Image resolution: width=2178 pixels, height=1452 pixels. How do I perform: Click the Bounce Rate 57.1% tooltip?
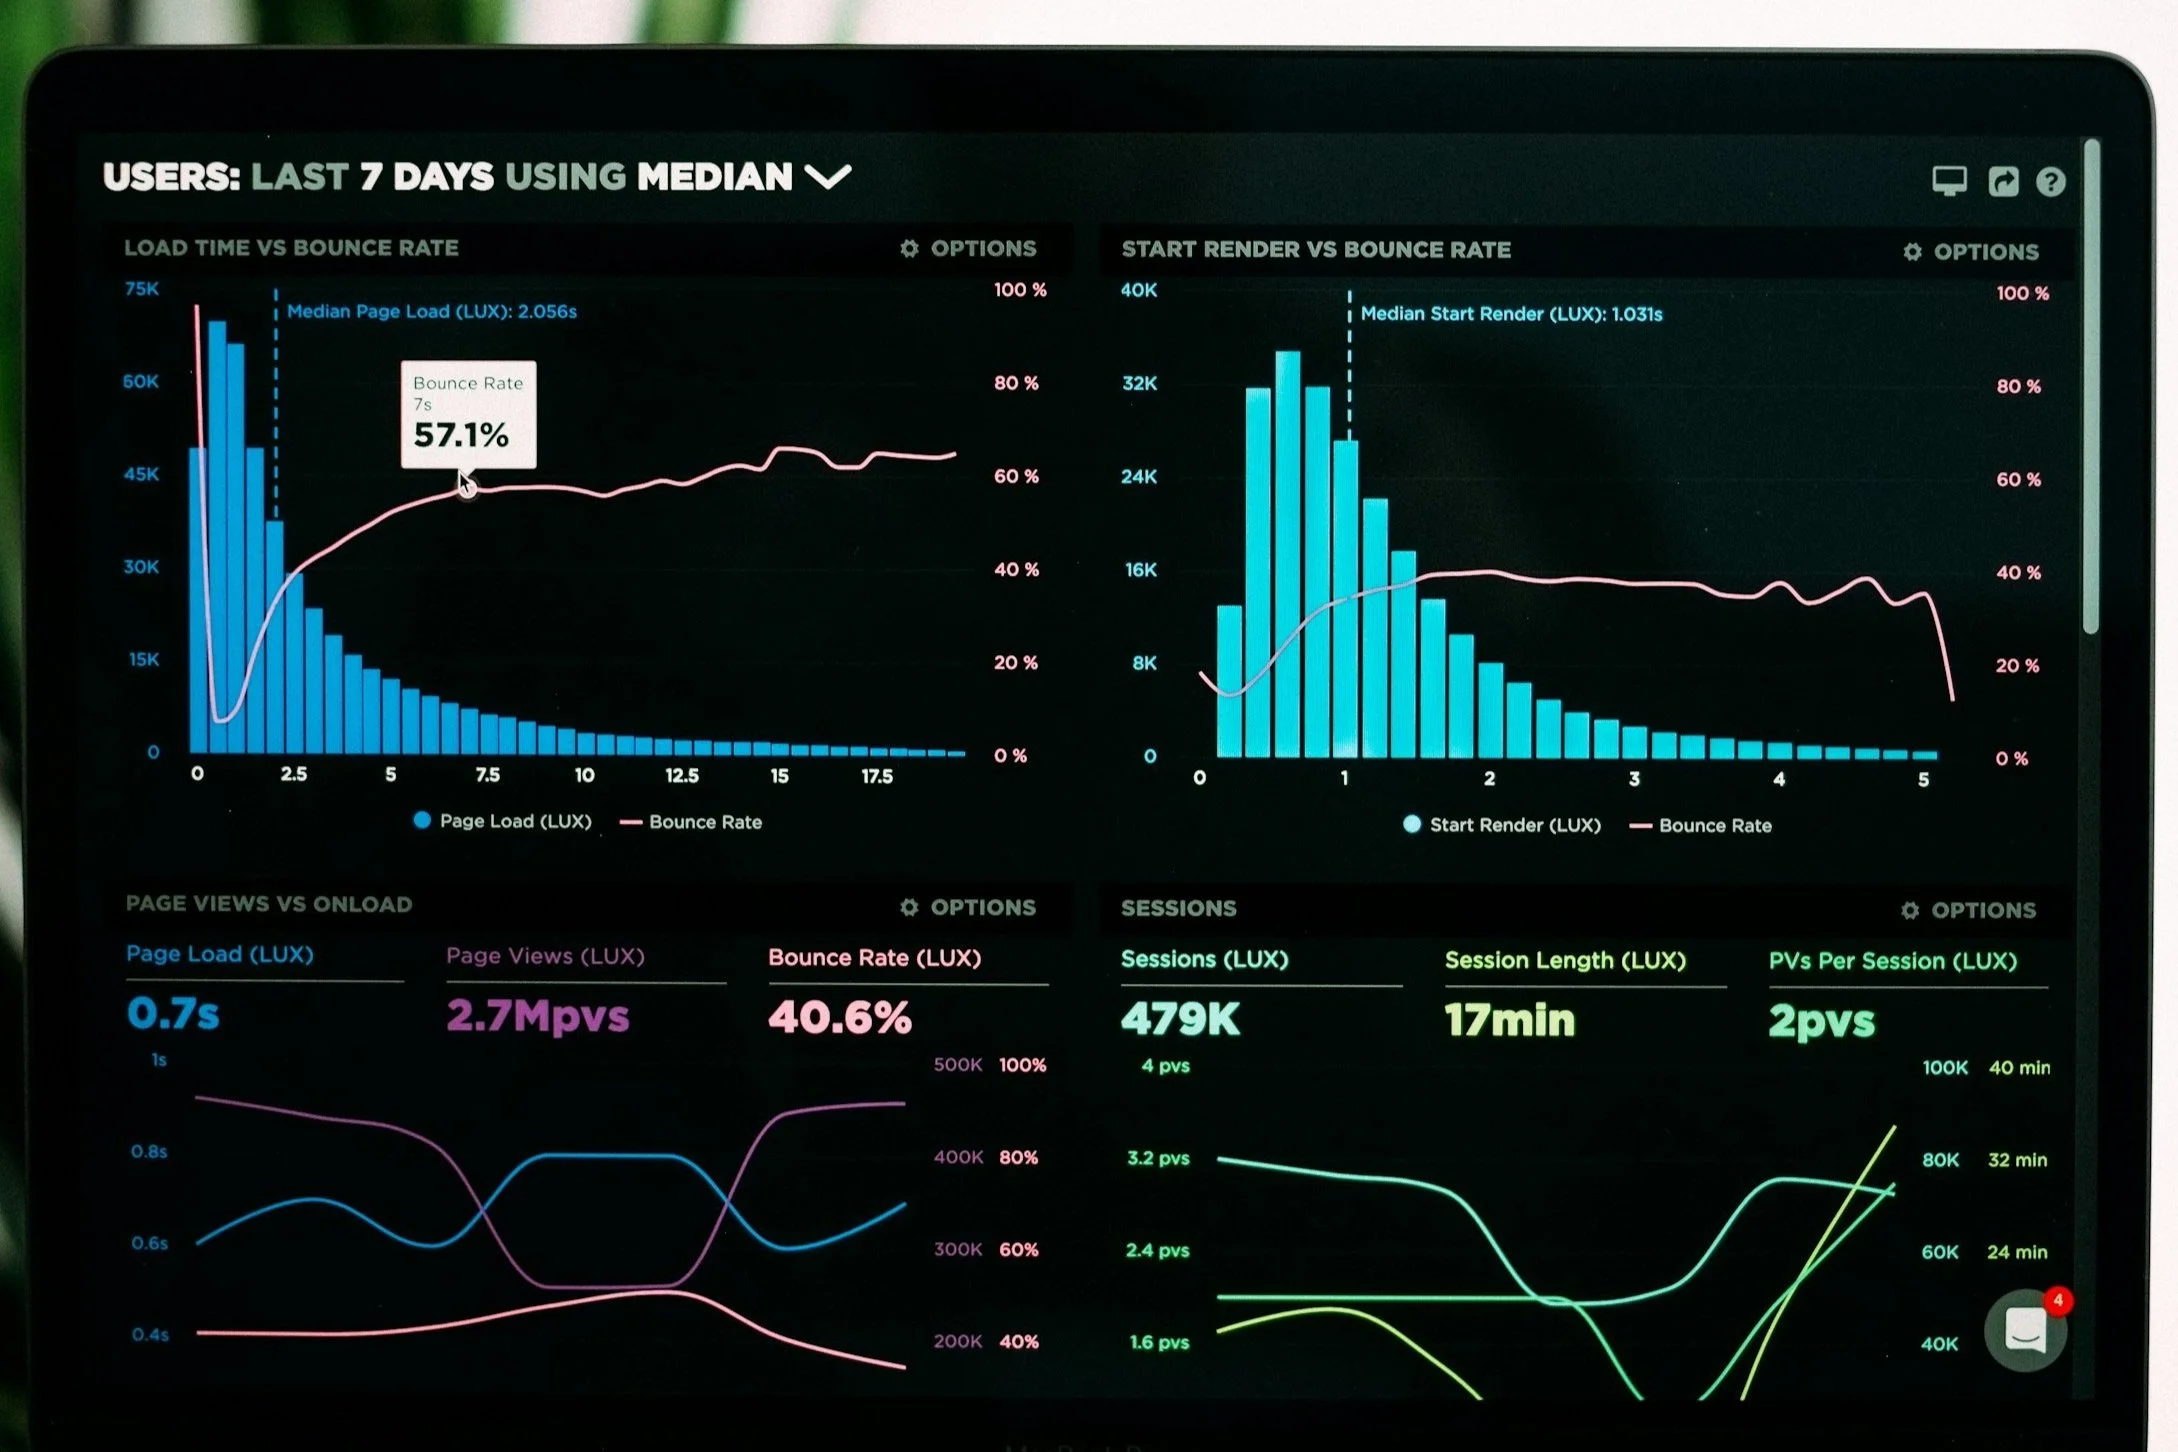469,414
